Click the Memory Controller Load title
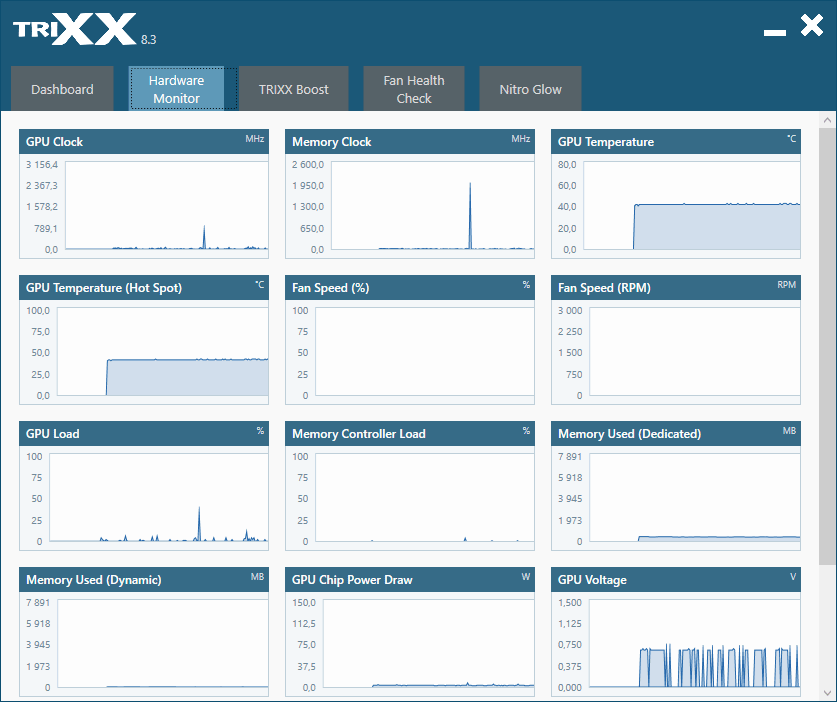Viewport: 837px width, 702px height. click(x=359, y=433)
